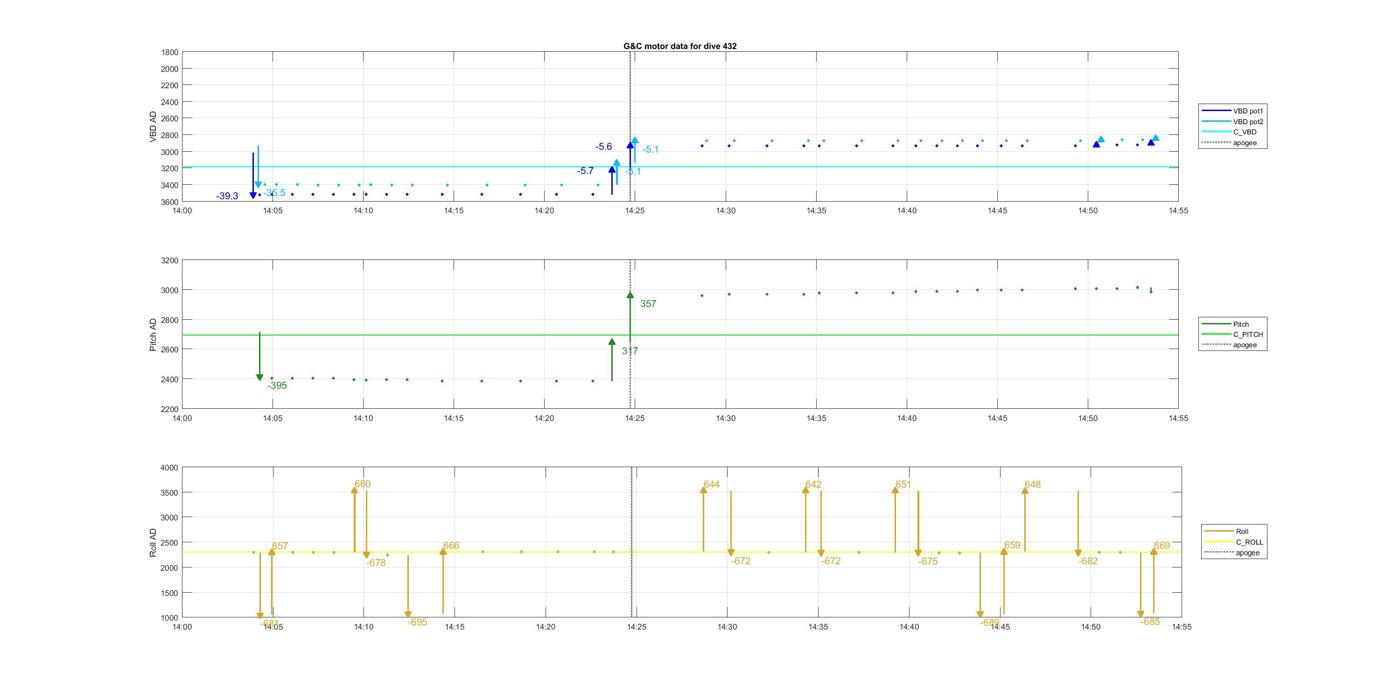The width and height of the screenshot is (1400, 693).
Task: Click the -5.6 VBD data label
Action: [x=604, y=147]
